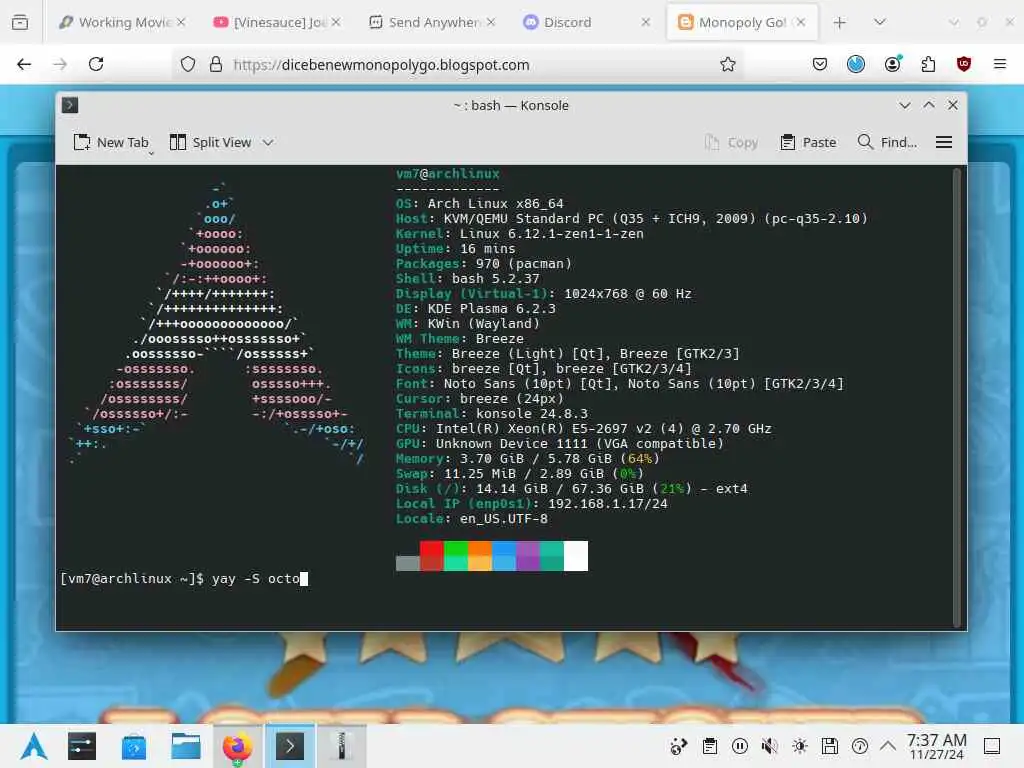The height and width of the screenshot is (768, 1024).
Task: Click the clock showing 7:37 AM
Action: 936,746
